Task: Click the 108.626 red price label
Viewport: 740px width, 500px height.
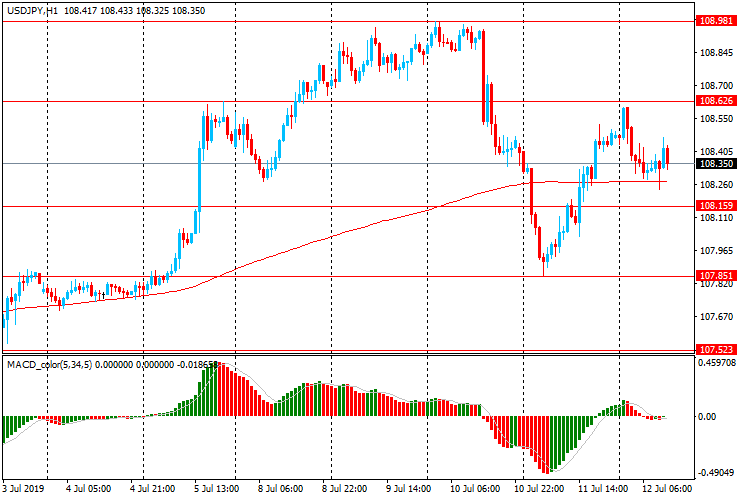Action: (716, 101)
